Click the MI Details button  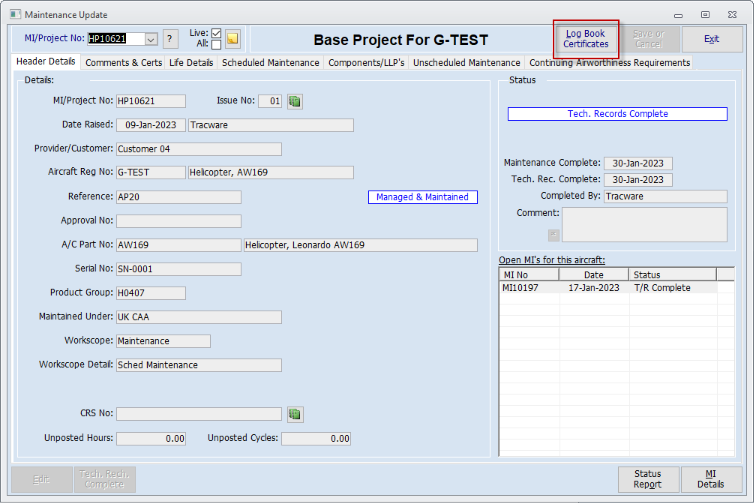(712, 479)
